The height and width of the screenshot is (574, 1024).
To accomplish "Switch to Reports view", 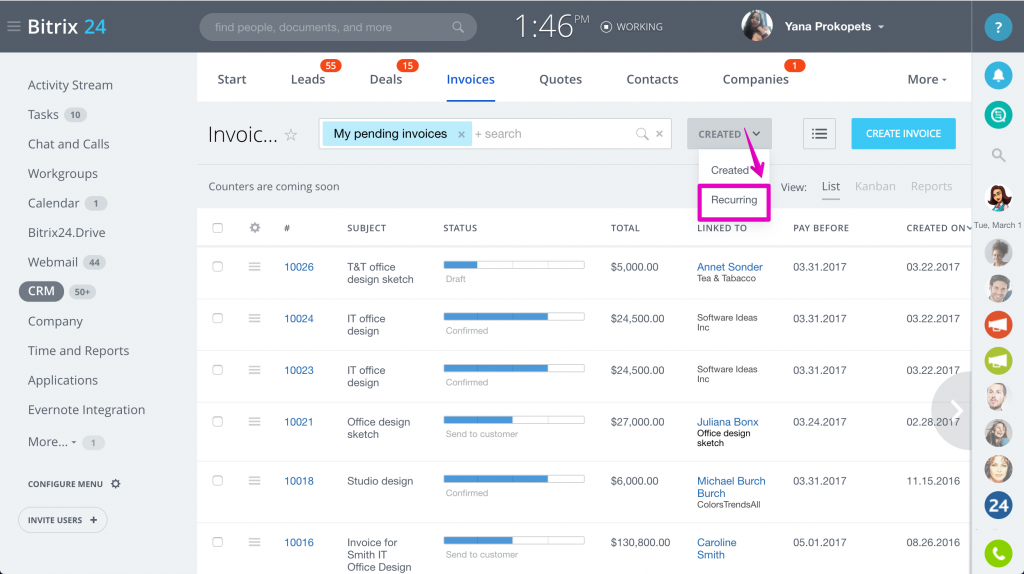I will [x=931, y=186].
